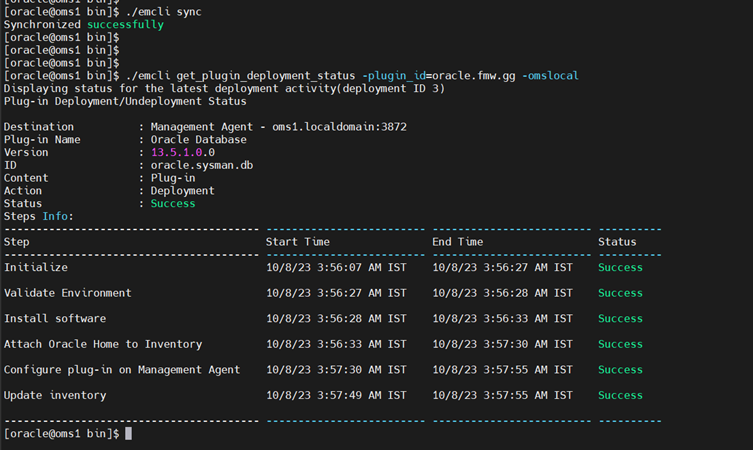Click the 'Initialize' step row
Viewport: 753px width, 450px height.
click(36, 268)
